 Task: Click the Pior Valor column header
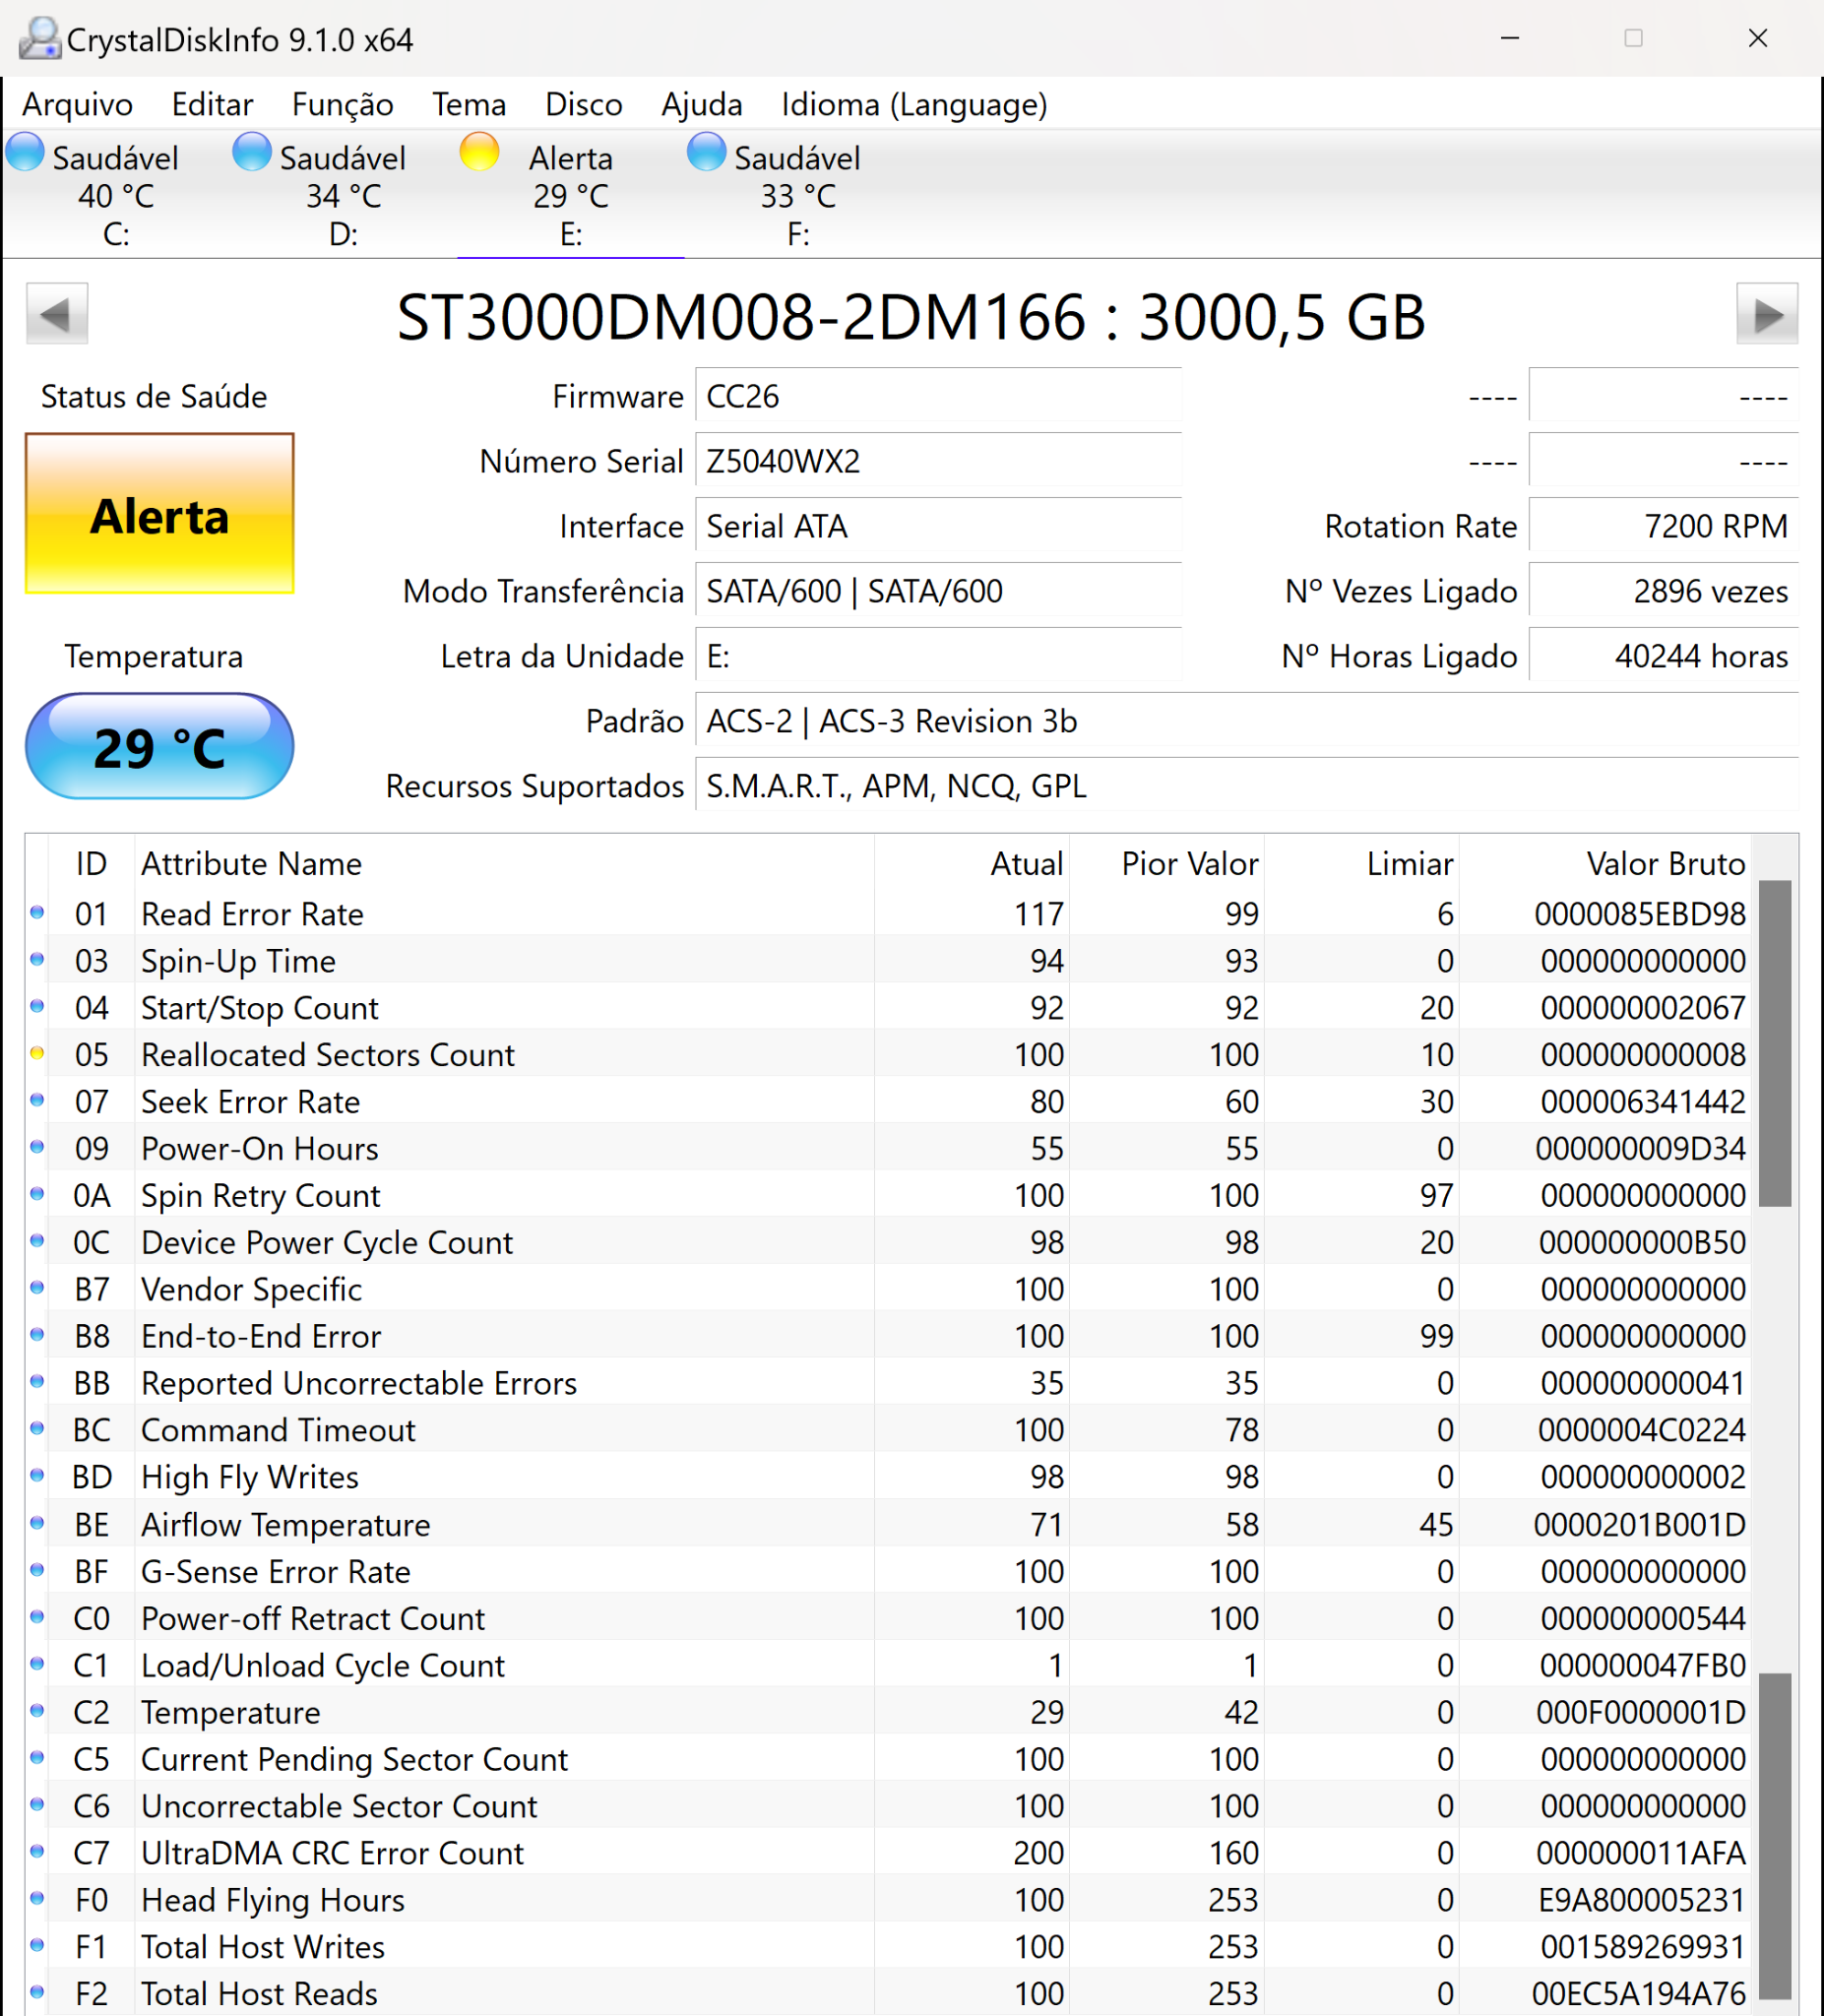(1167, 863)
